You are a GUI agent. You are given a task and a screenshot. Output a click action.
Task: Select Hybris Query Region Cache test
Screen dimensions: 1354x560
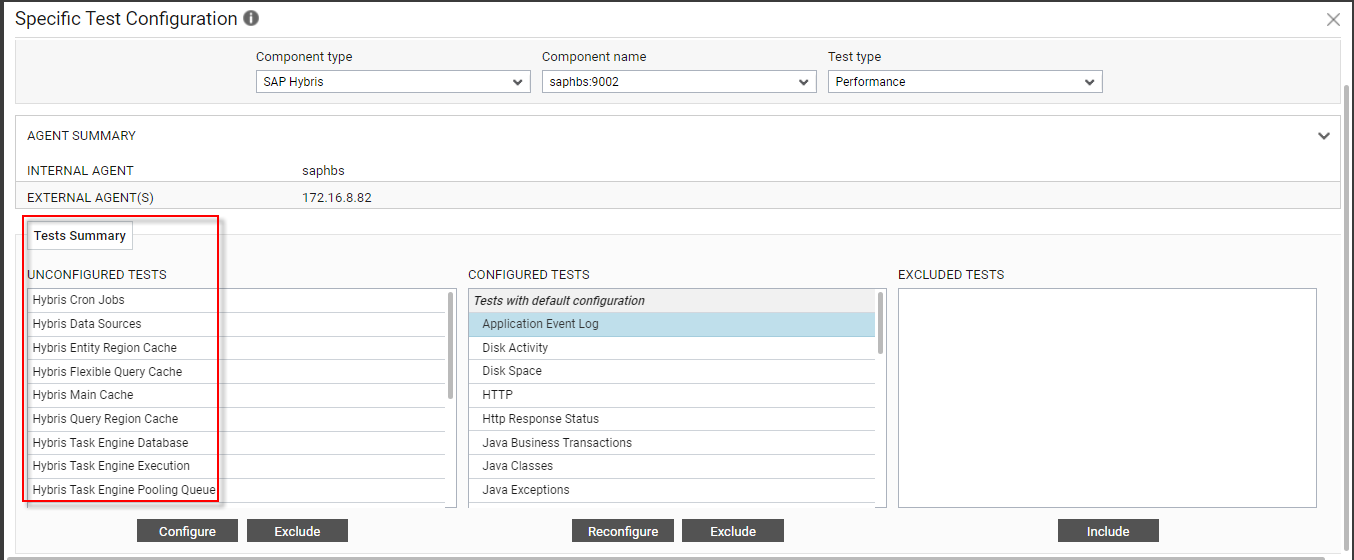236,419
